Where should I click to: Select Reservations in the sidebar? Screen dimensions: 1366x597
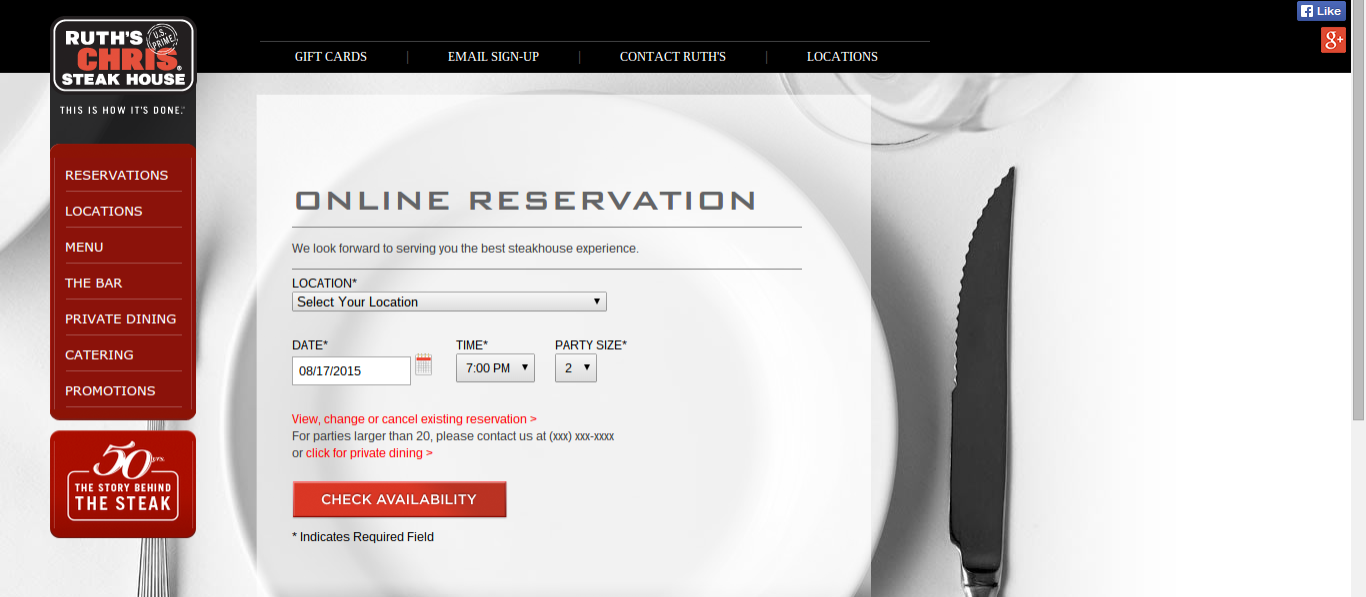[117, 175]
